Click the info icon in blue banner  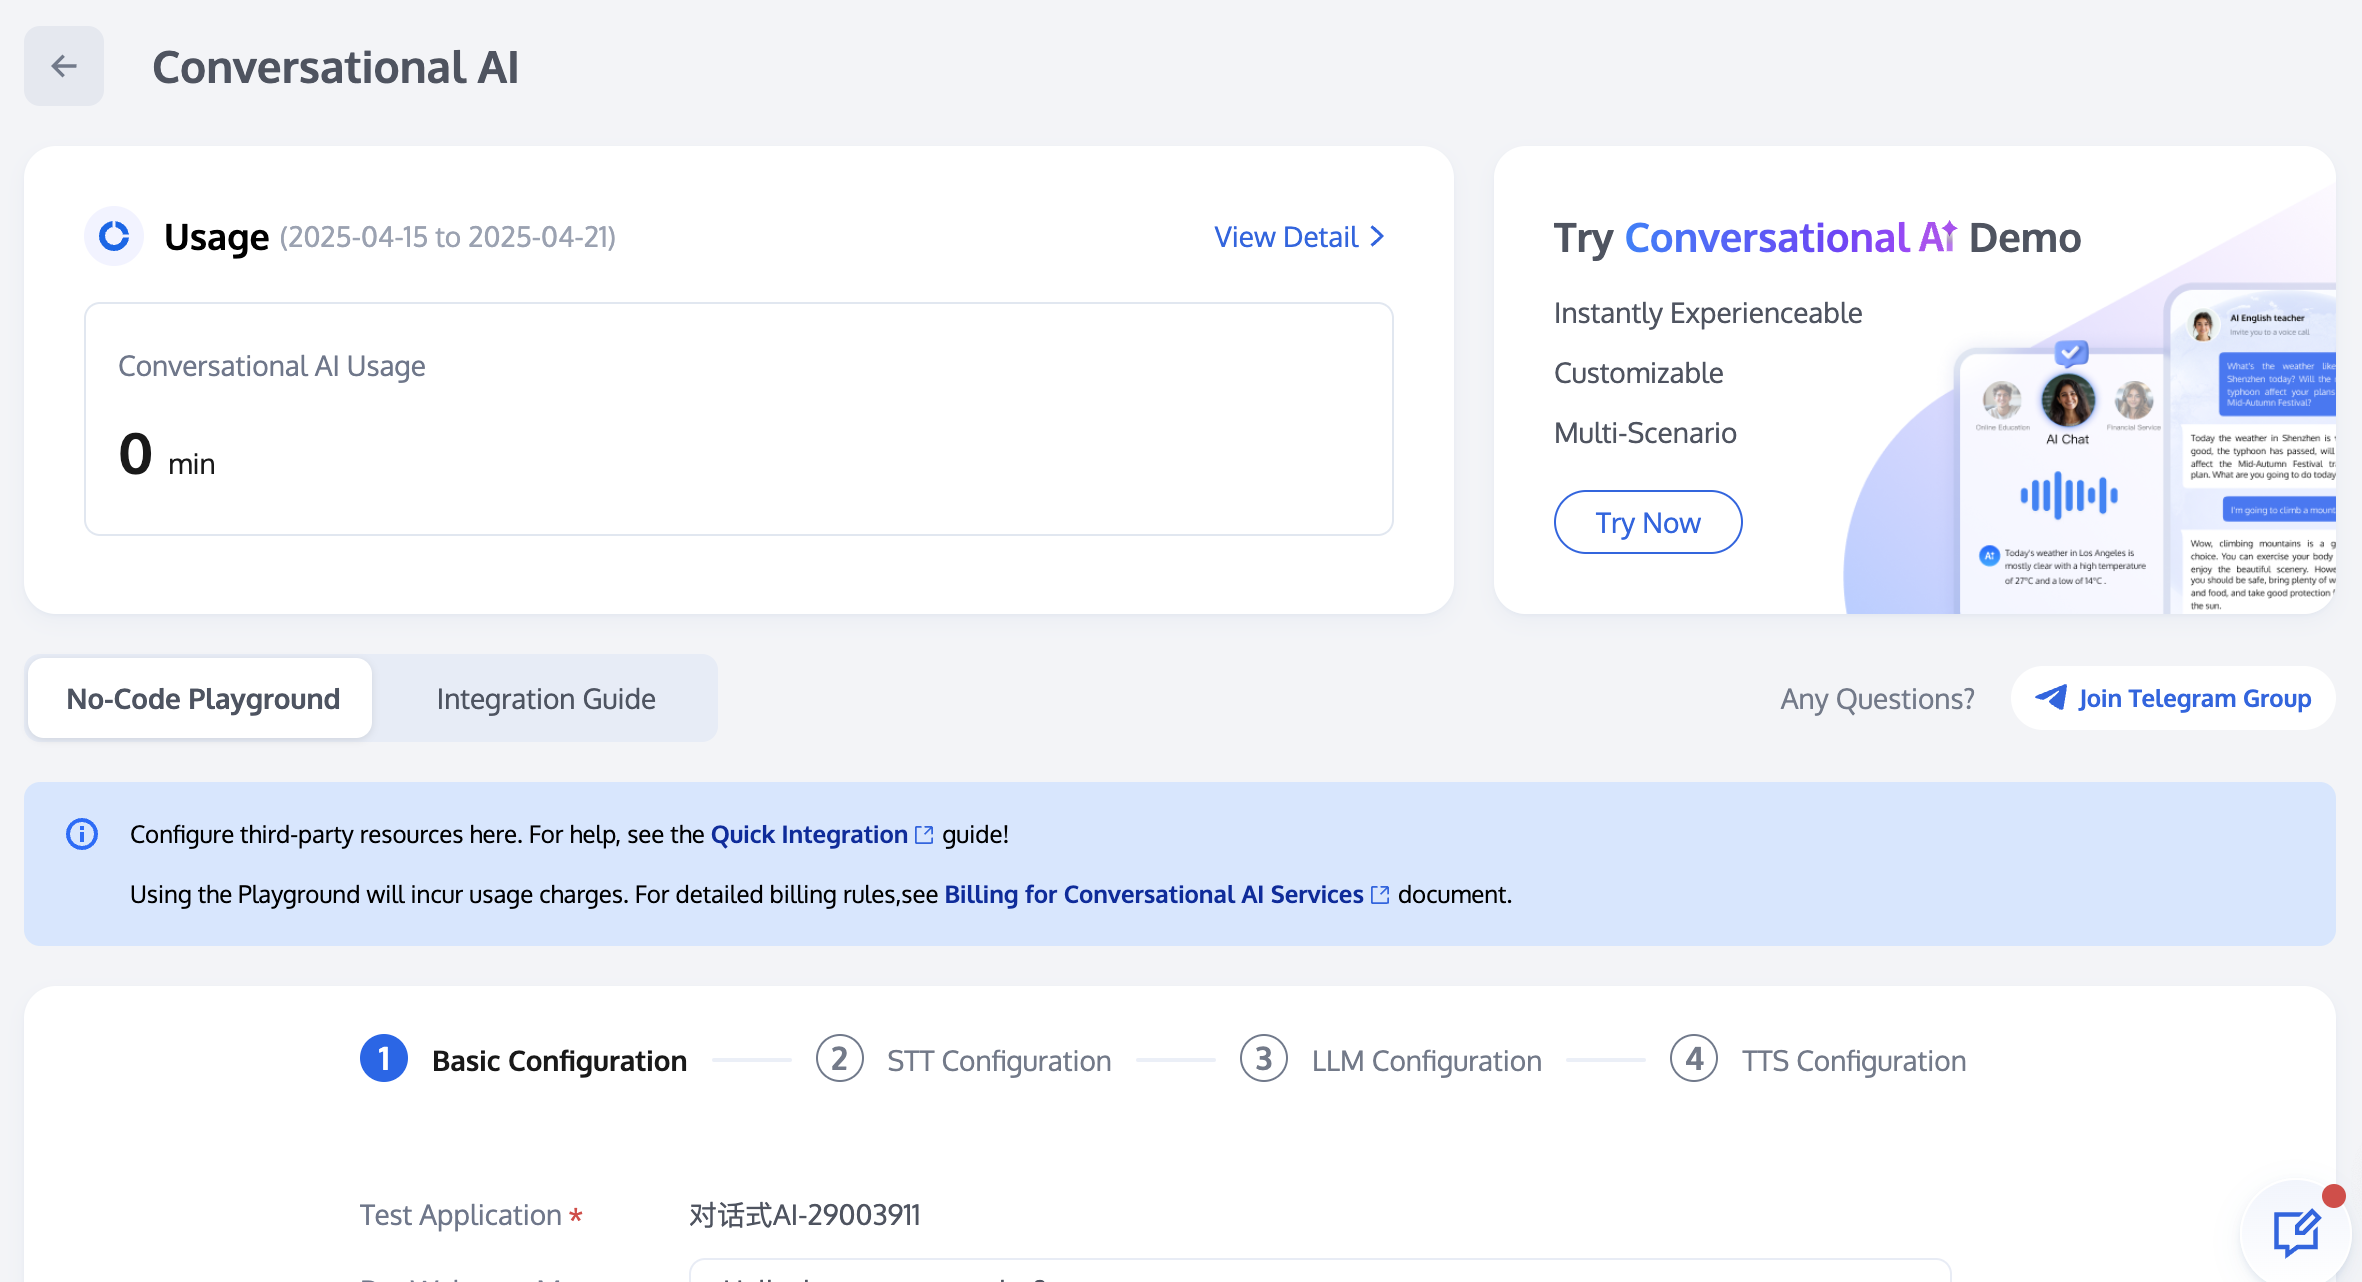coord(82,834)
